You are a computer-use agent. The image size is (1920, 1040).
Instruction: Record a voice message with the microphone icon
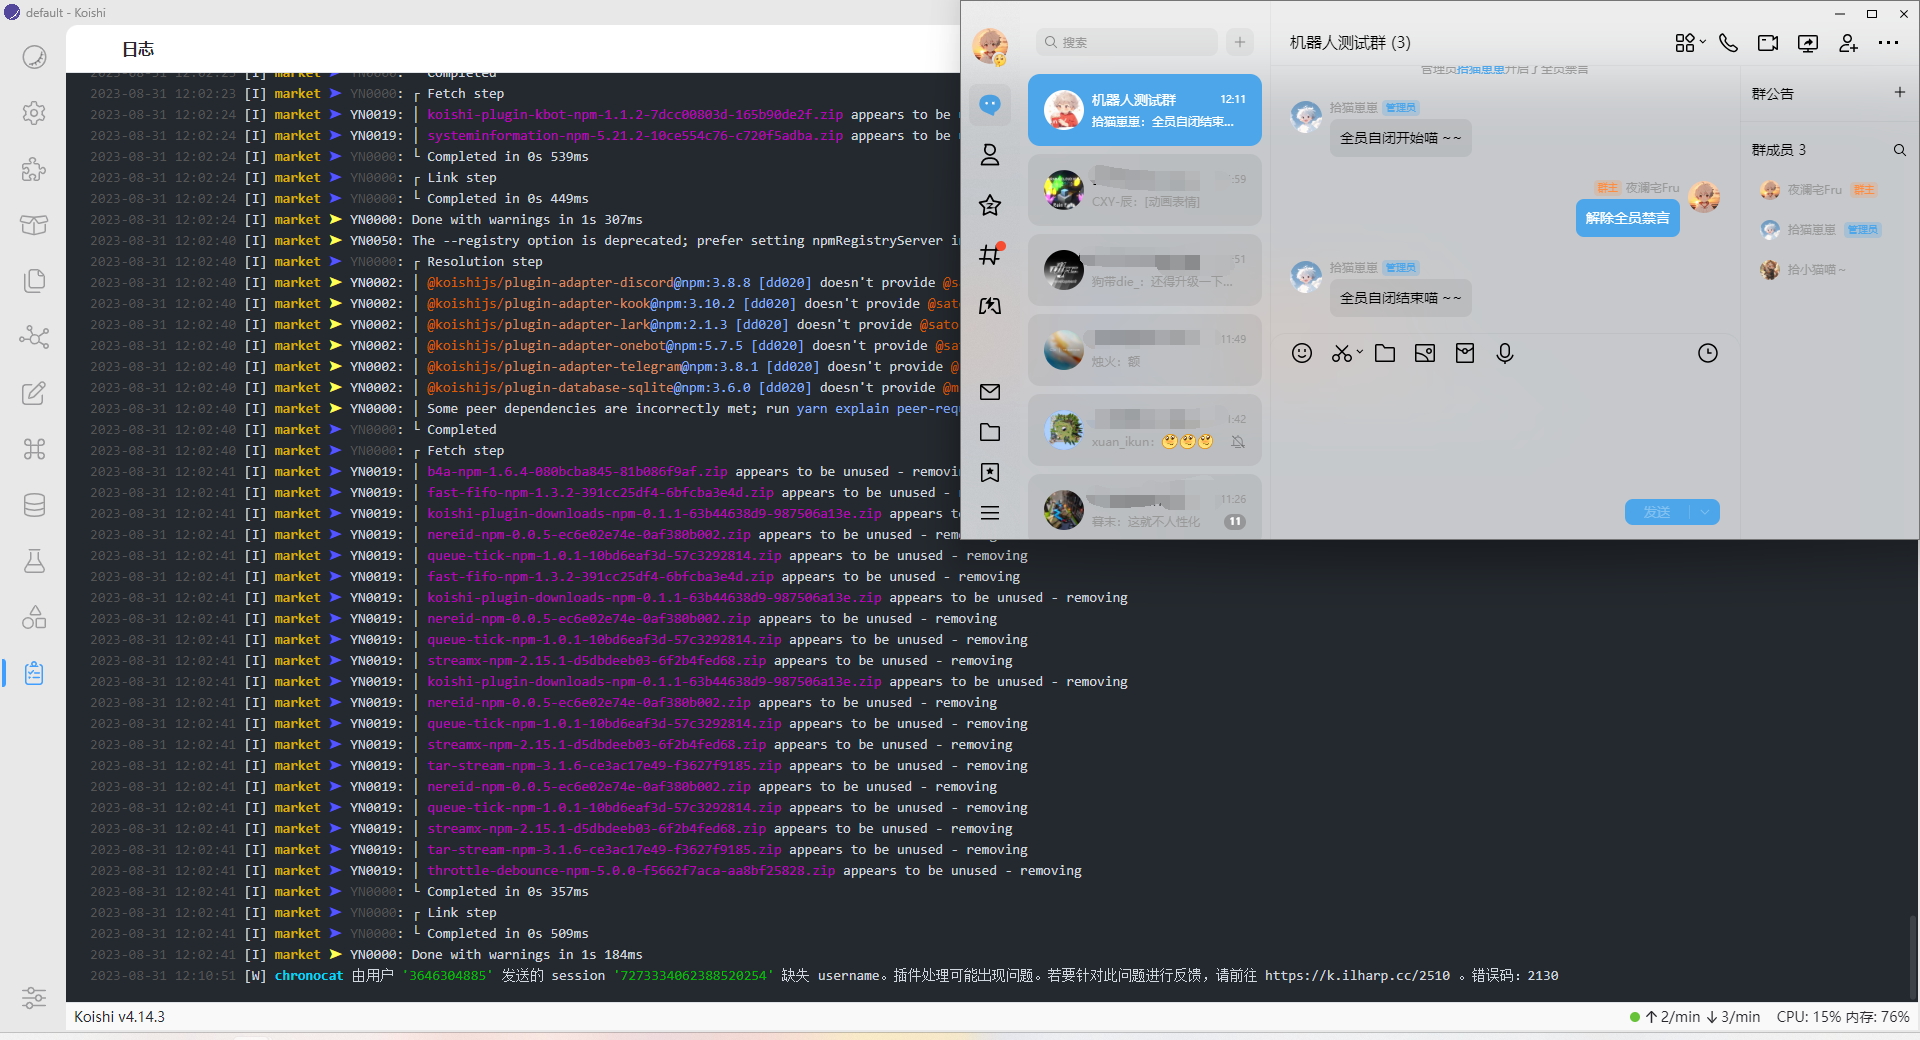pos(1505,353)
